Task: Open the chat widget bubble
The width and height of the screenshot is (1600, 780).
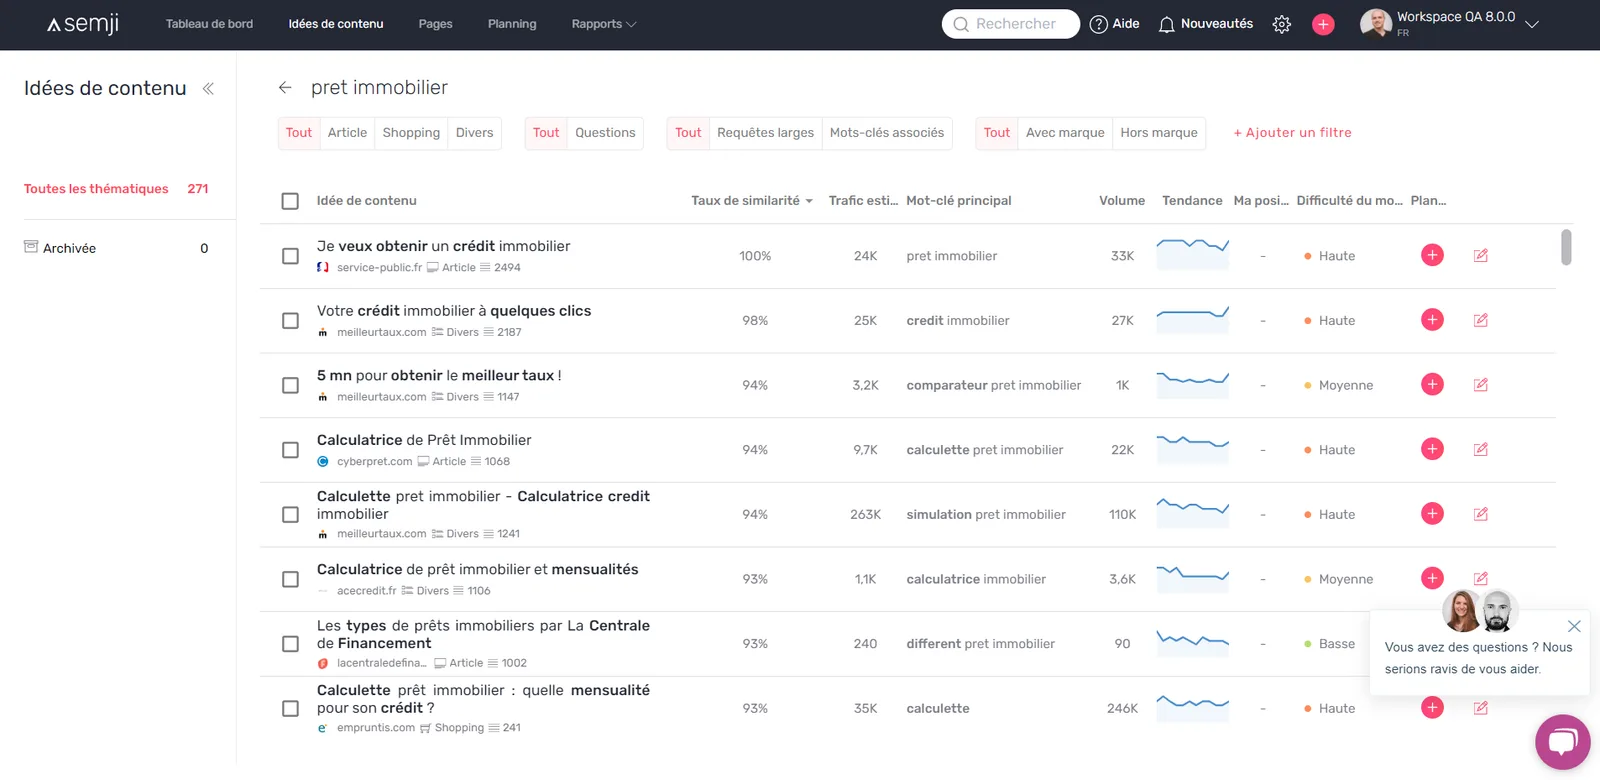Action: [x=1562, y=742]
